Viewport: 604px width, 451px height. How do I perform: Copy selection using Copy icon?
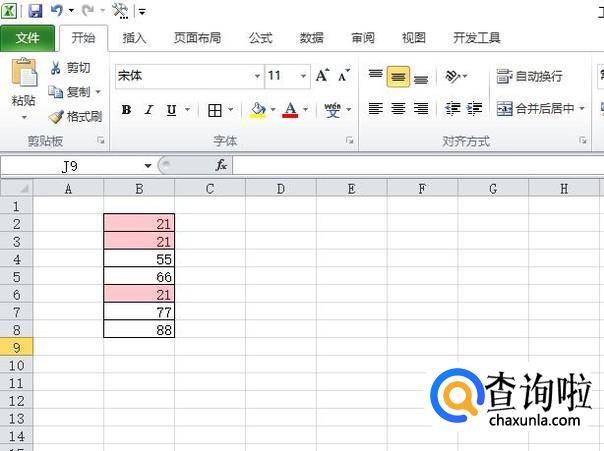(55, 92)
